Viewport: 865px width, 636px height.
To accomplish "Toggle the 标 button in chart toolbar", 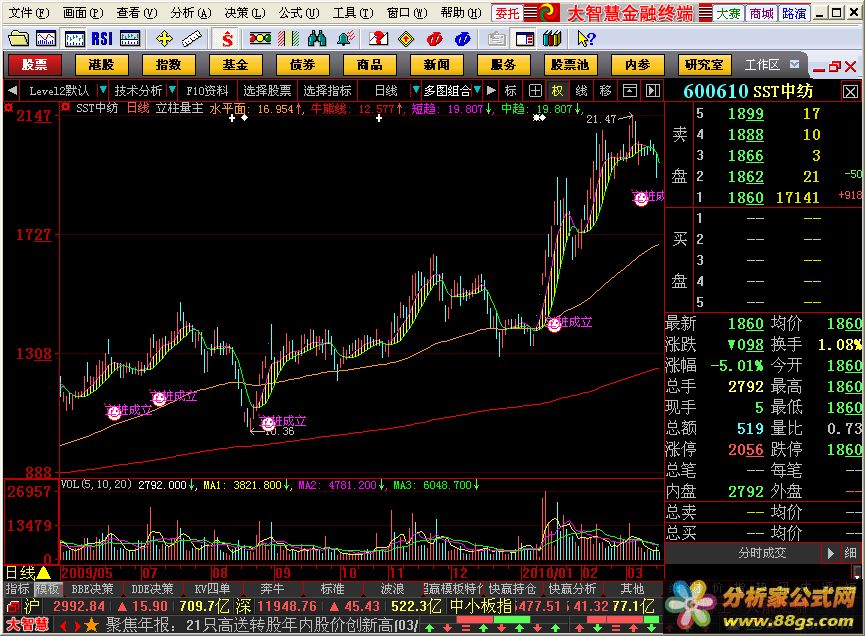I will coord(510,90).
